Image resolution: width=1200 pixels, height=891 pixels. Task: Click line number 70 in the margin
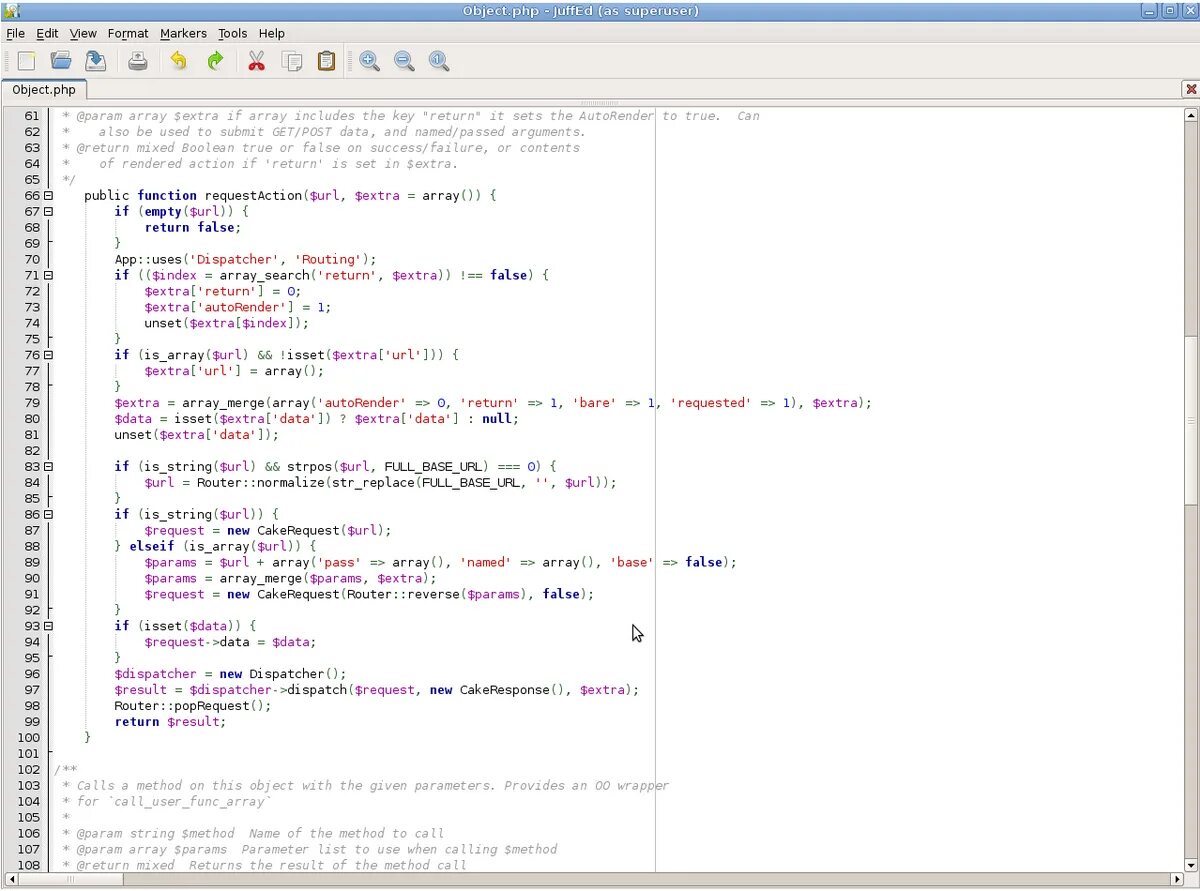click(32, 259)
